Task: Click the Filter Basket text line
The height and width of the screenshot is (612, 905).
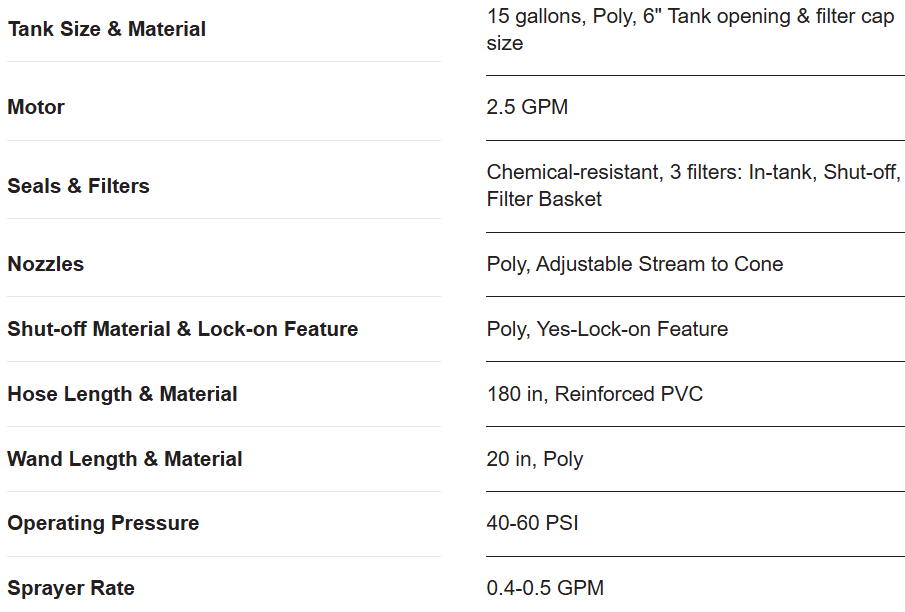Action: point(544,199)
